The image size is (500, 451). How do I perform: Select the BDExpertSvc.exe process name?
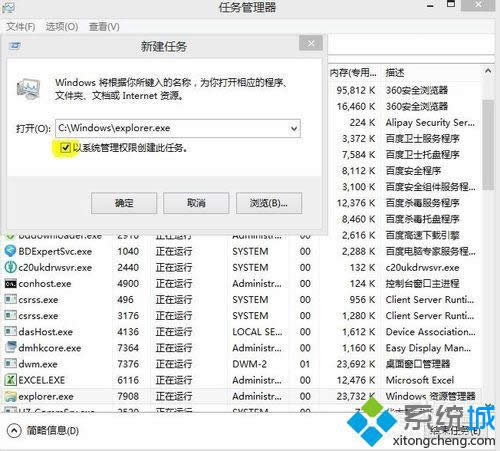pos(55,251)
